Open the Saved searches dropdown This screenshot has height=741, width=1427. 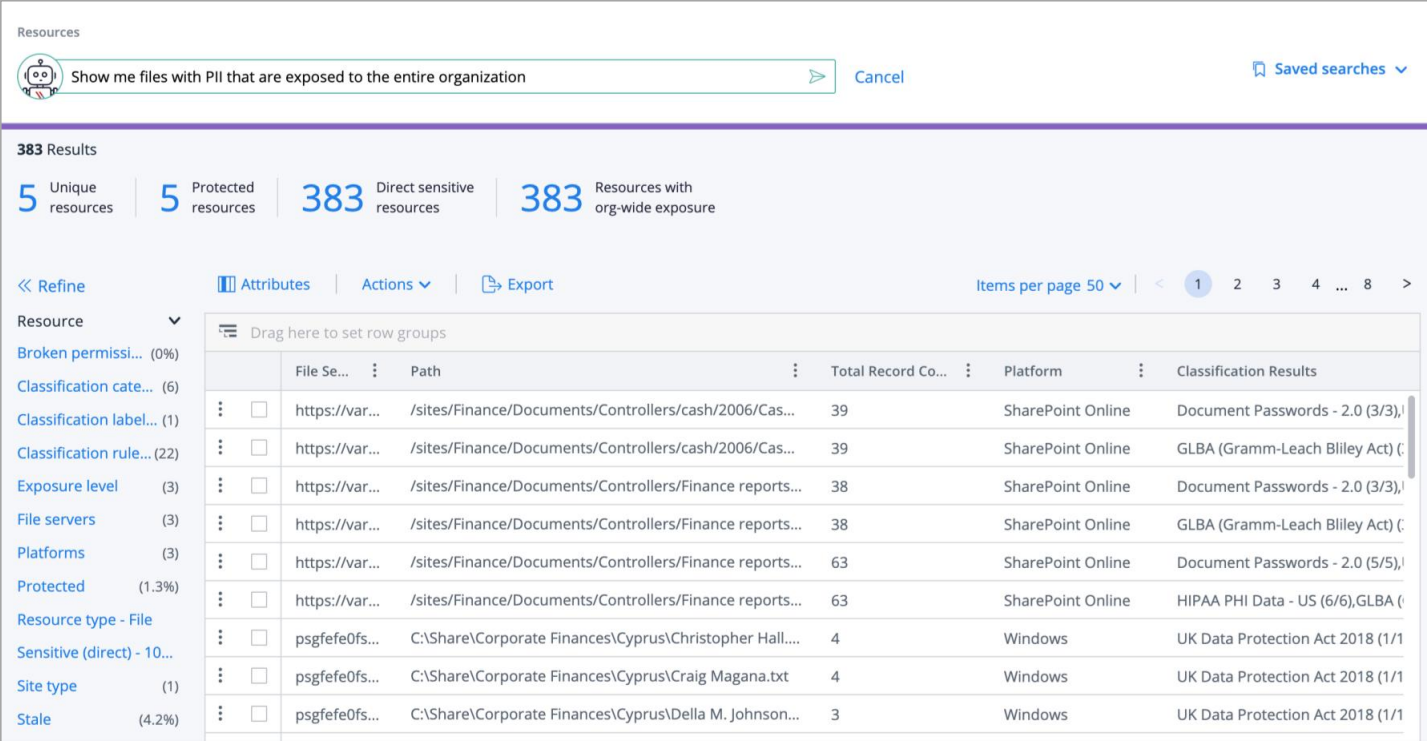1330,69
